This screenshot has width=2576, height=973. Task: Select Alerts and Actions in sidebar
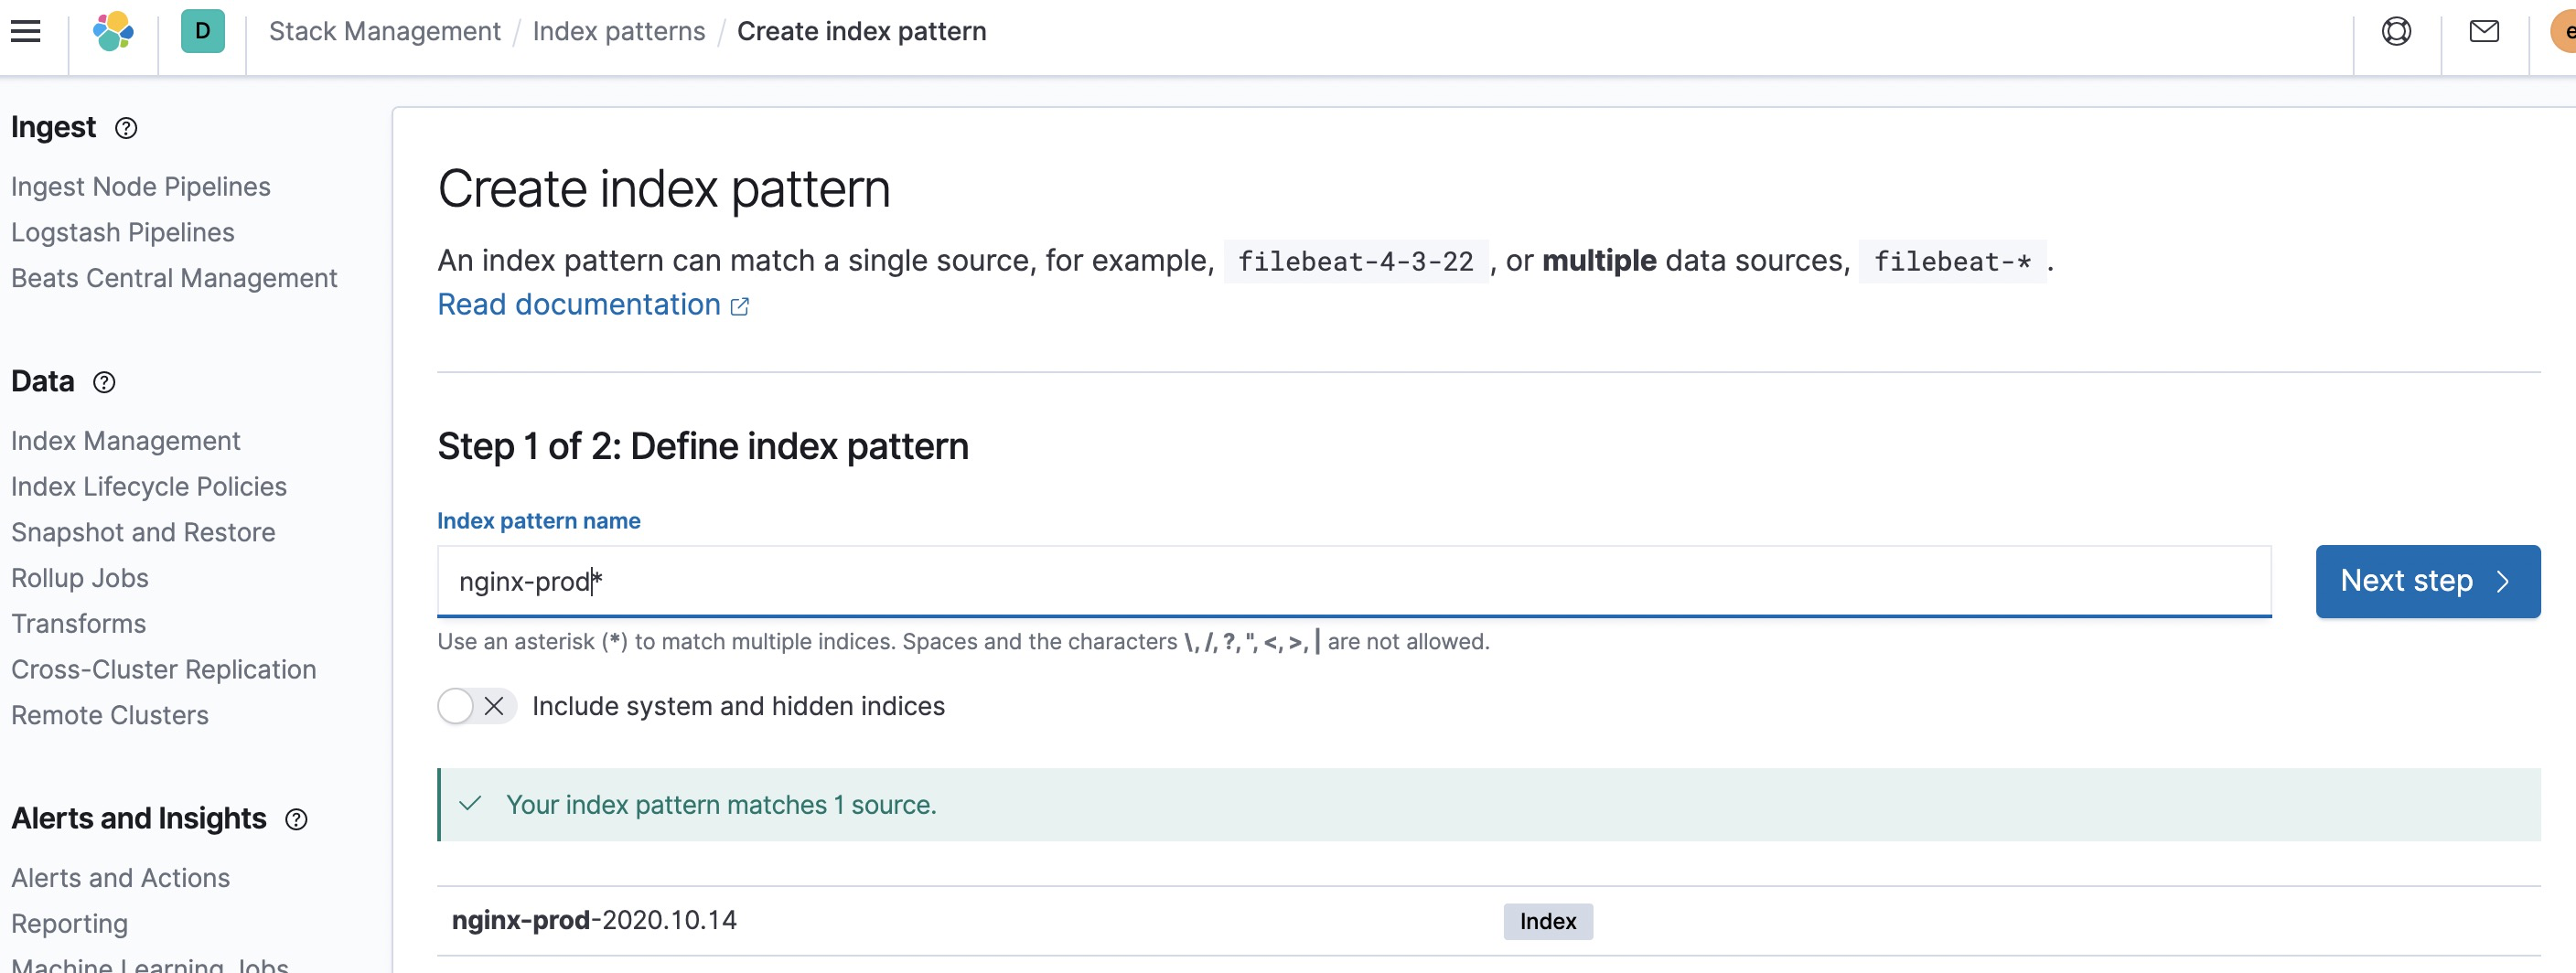point(121,877)
